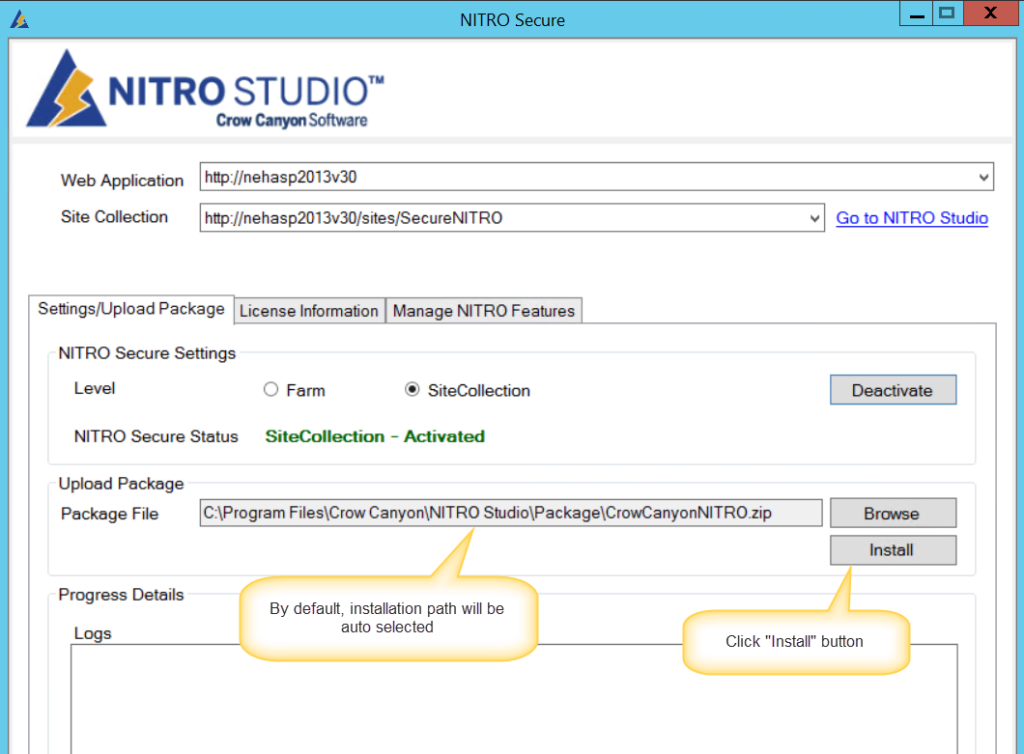Click inside the Web Application address field

coord(500,176)
